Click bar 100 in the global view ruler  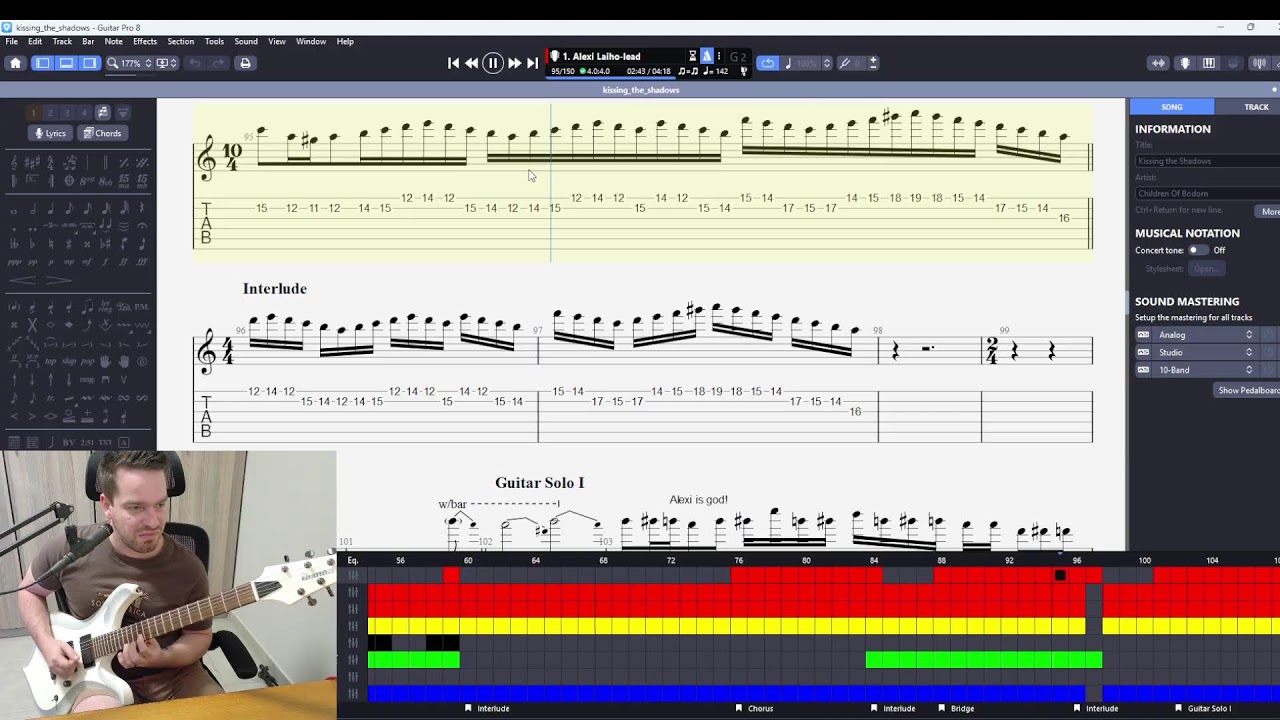point(1144,560)
